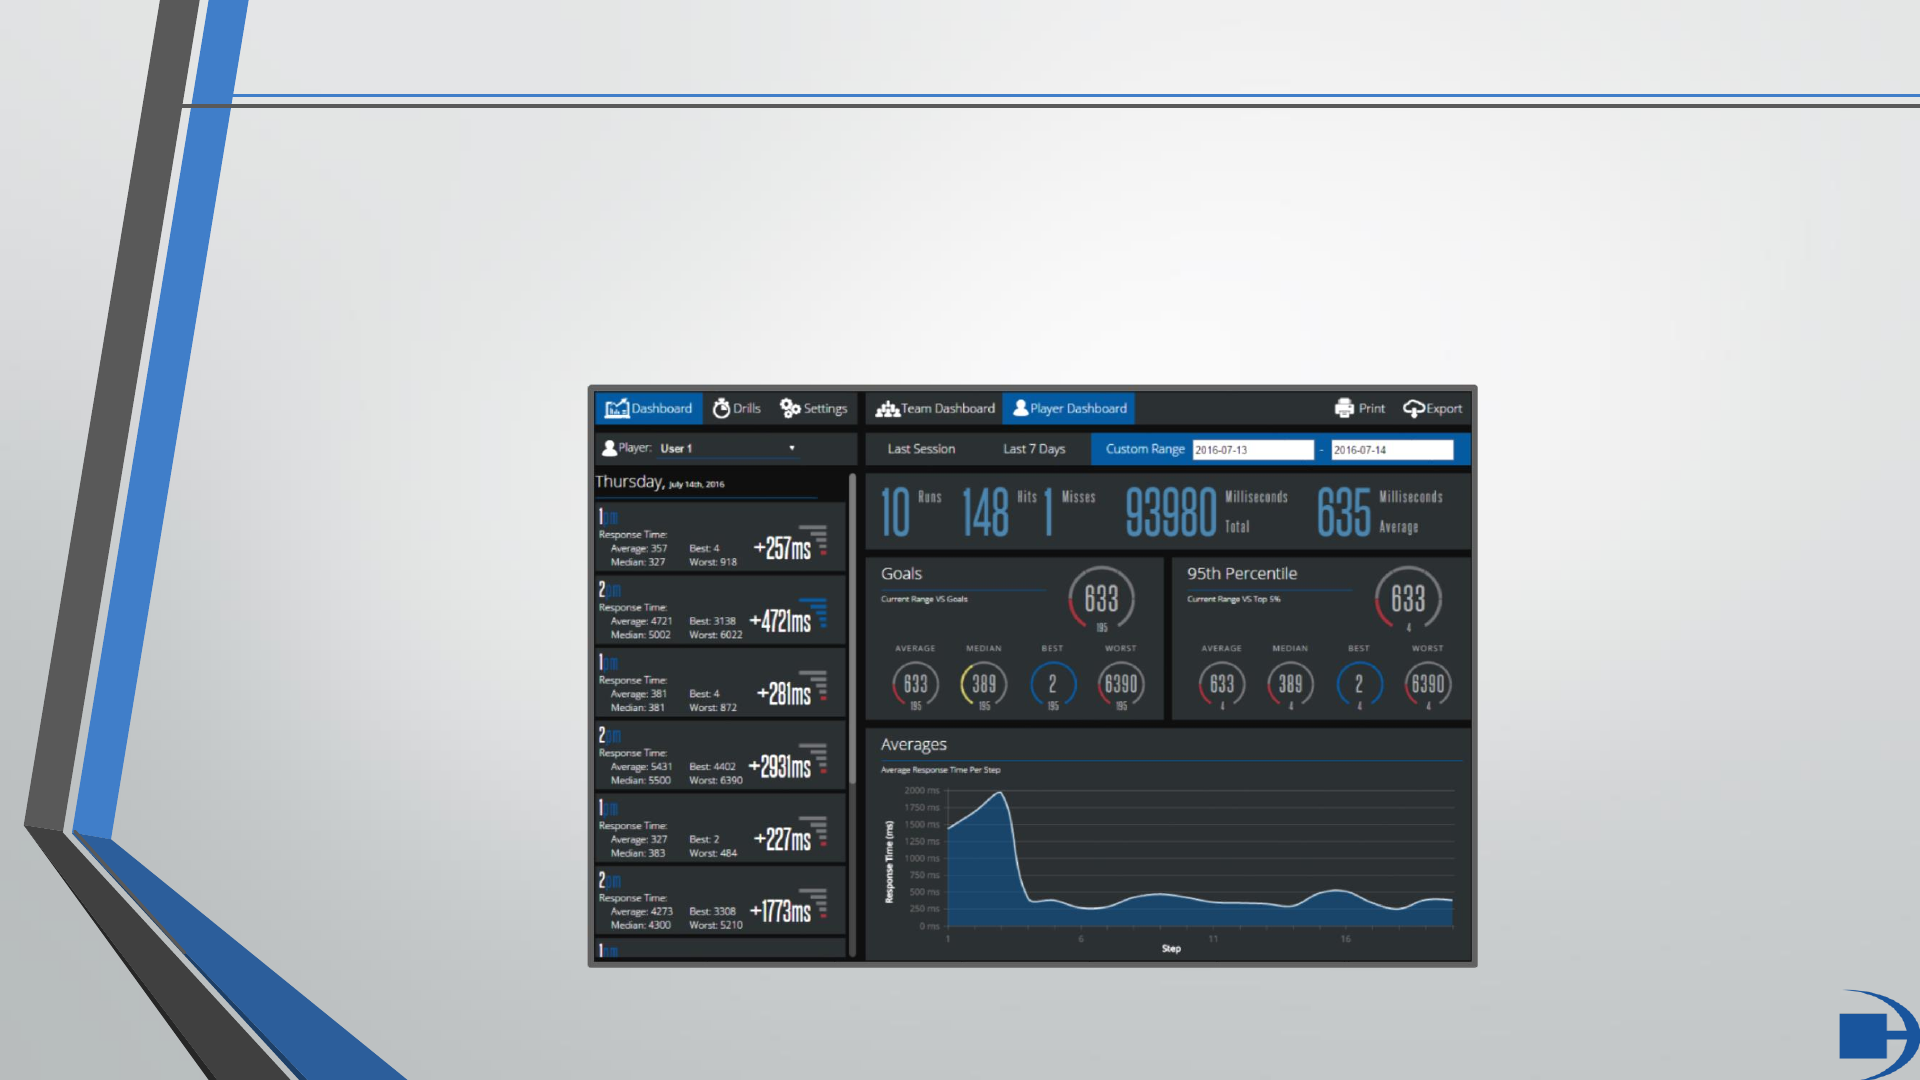This screenshot has height=1080, width=1920.
Task: Click the Settings gears icon
Action: pos(790,408)
